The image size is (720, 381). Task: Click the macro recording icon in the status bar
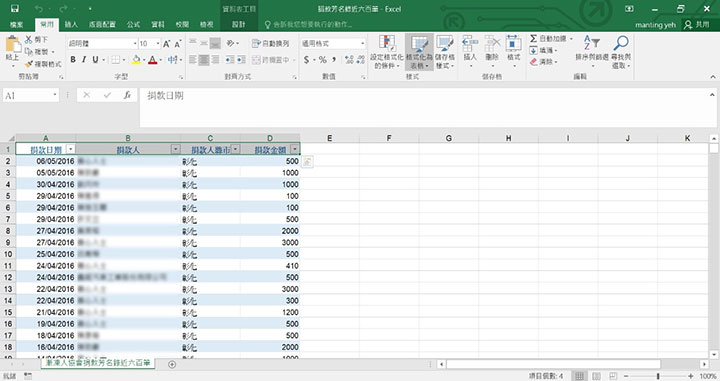point(28,376)
